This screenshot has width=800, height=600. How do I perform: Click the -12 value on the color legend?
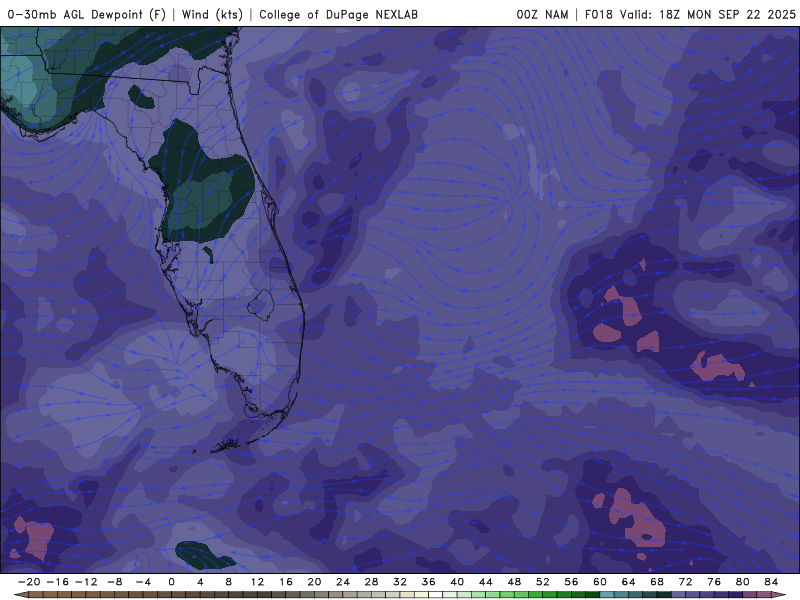86,582
